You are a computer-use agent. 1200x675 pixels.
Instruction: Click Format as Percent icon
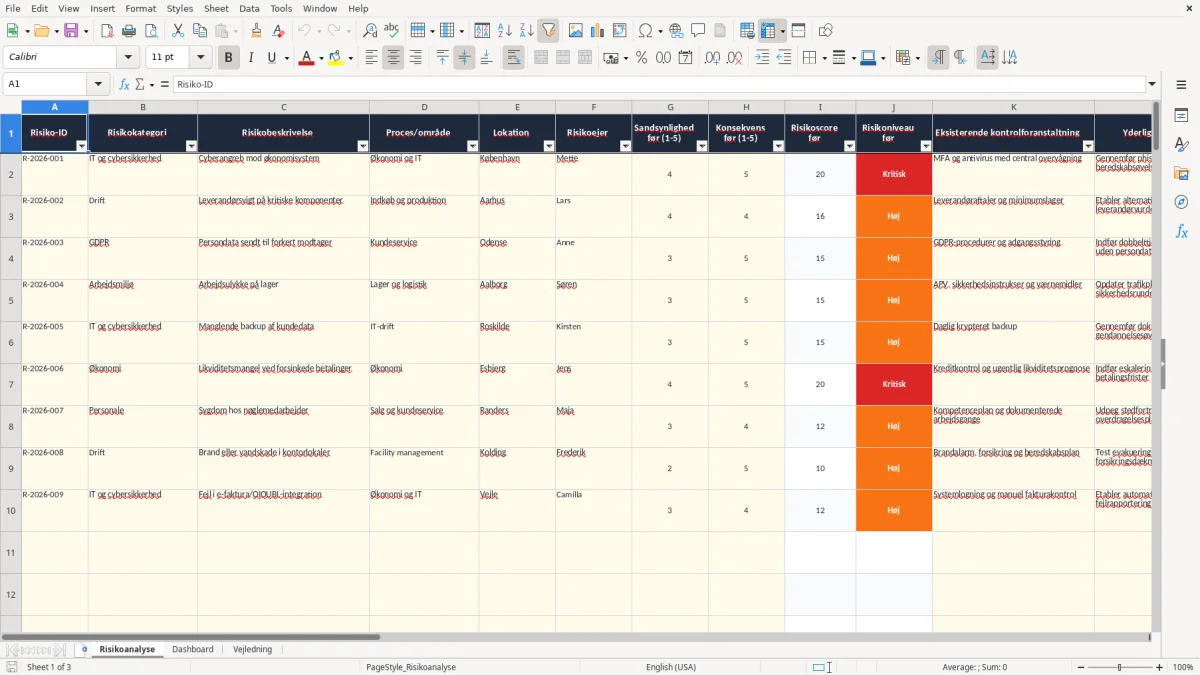[x=641, y=58]
